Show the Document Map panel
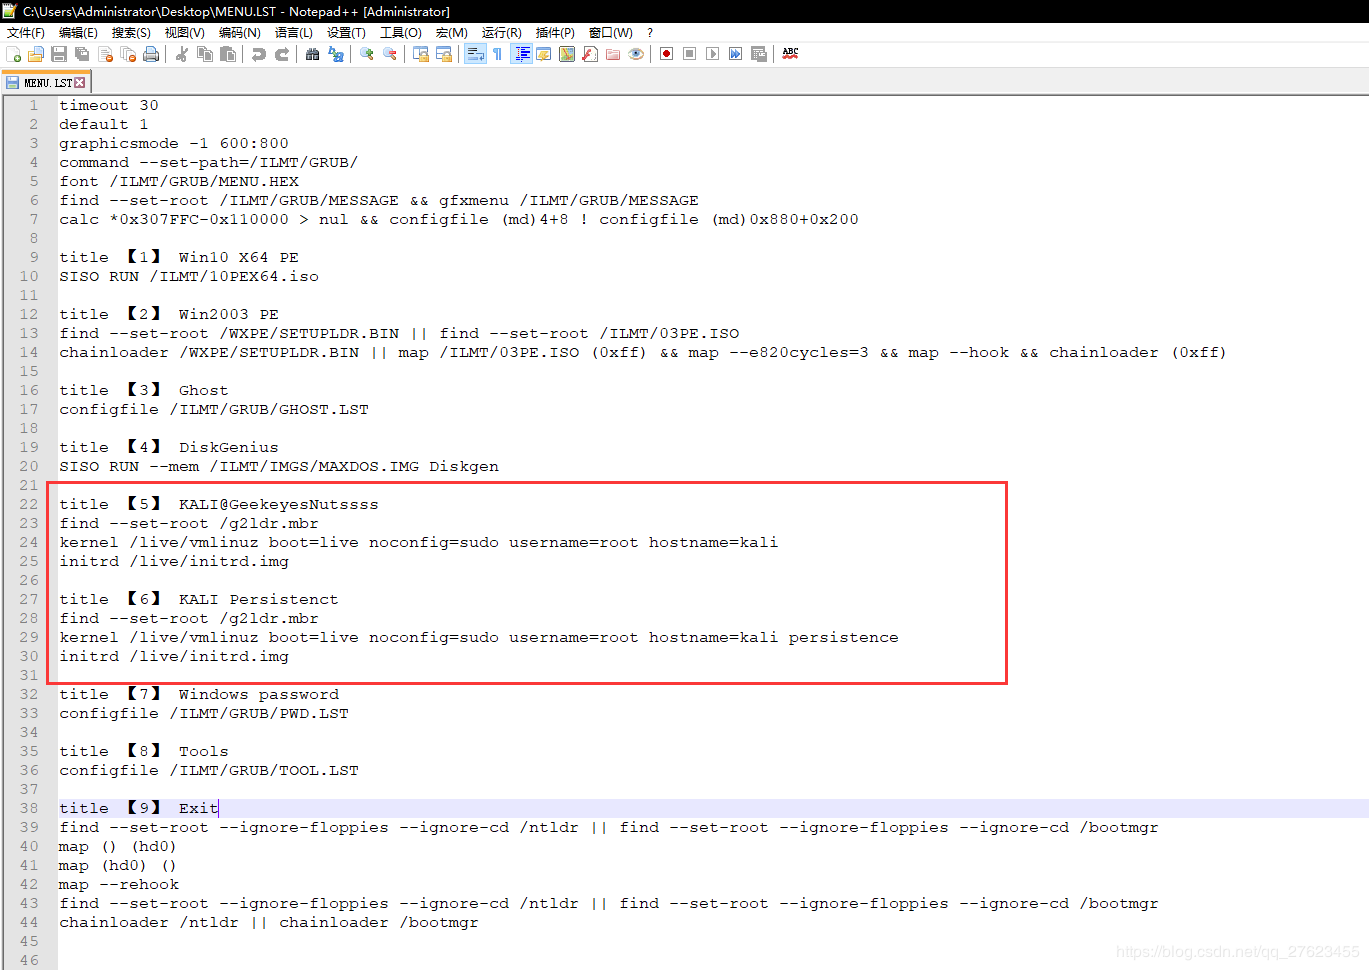This screenshot has height=970, width=1369. (x=567, y=54)
